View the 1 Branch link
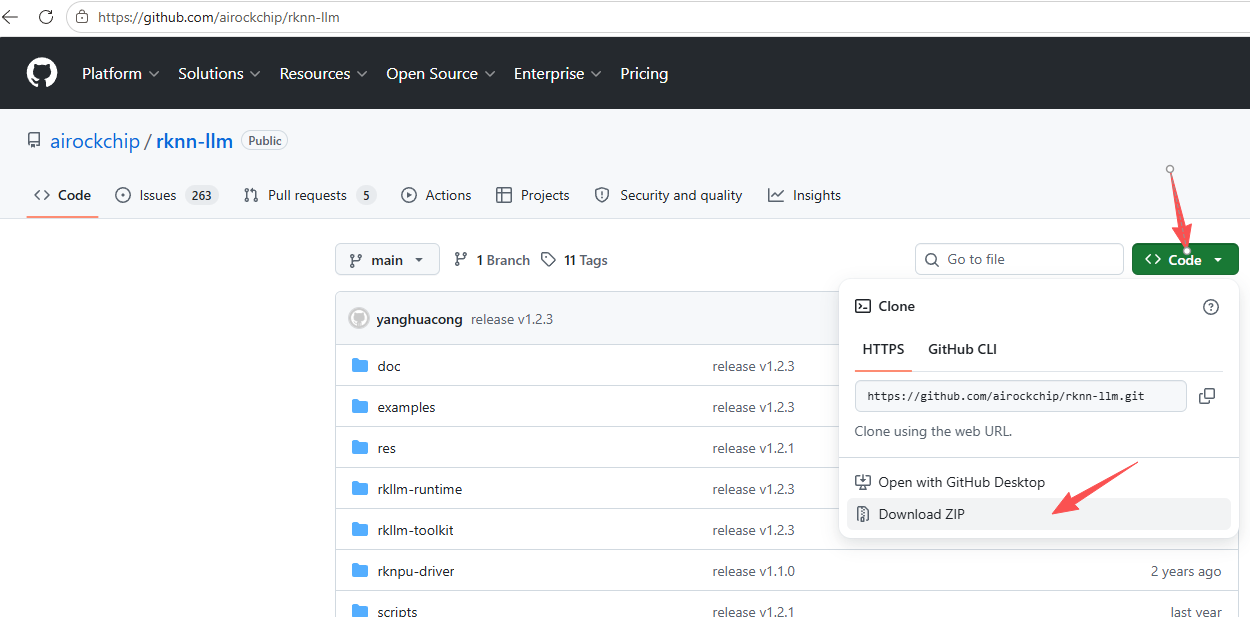This screenshot has height=617, width=1250. pyautogui.click(x=491, y=260)
